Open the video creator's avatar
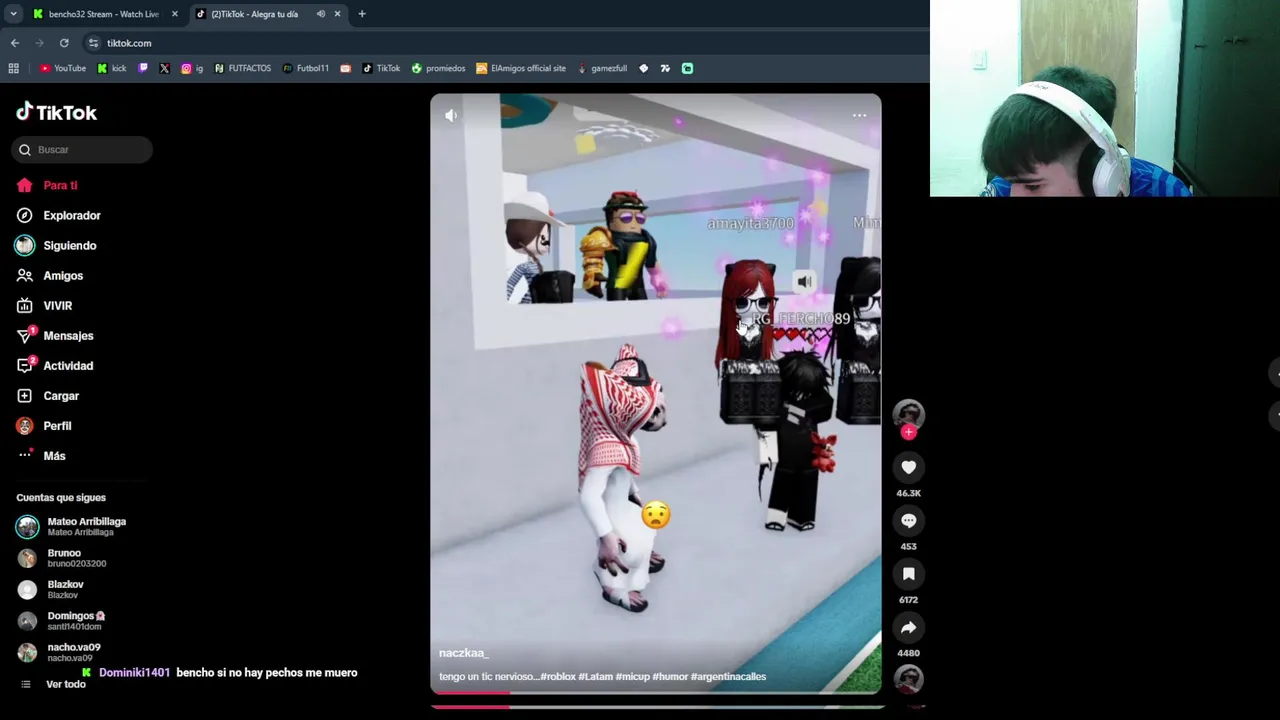The image size is (1280, 720). point(908,414)
